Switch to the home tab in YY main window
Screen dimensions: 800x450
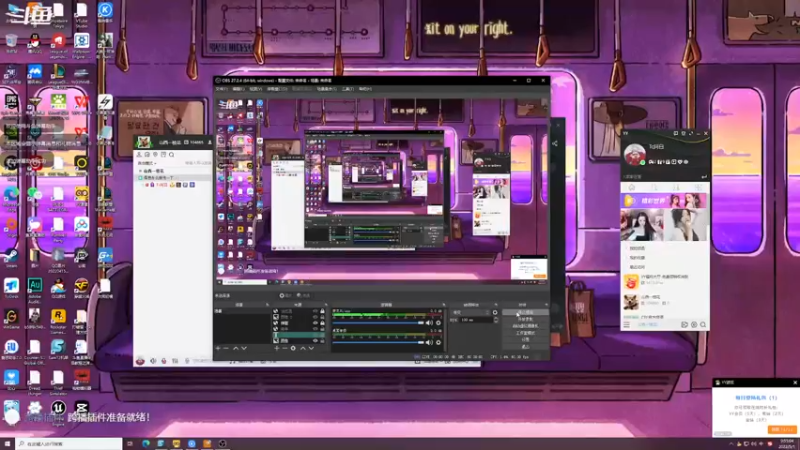(x=632, y=187)
